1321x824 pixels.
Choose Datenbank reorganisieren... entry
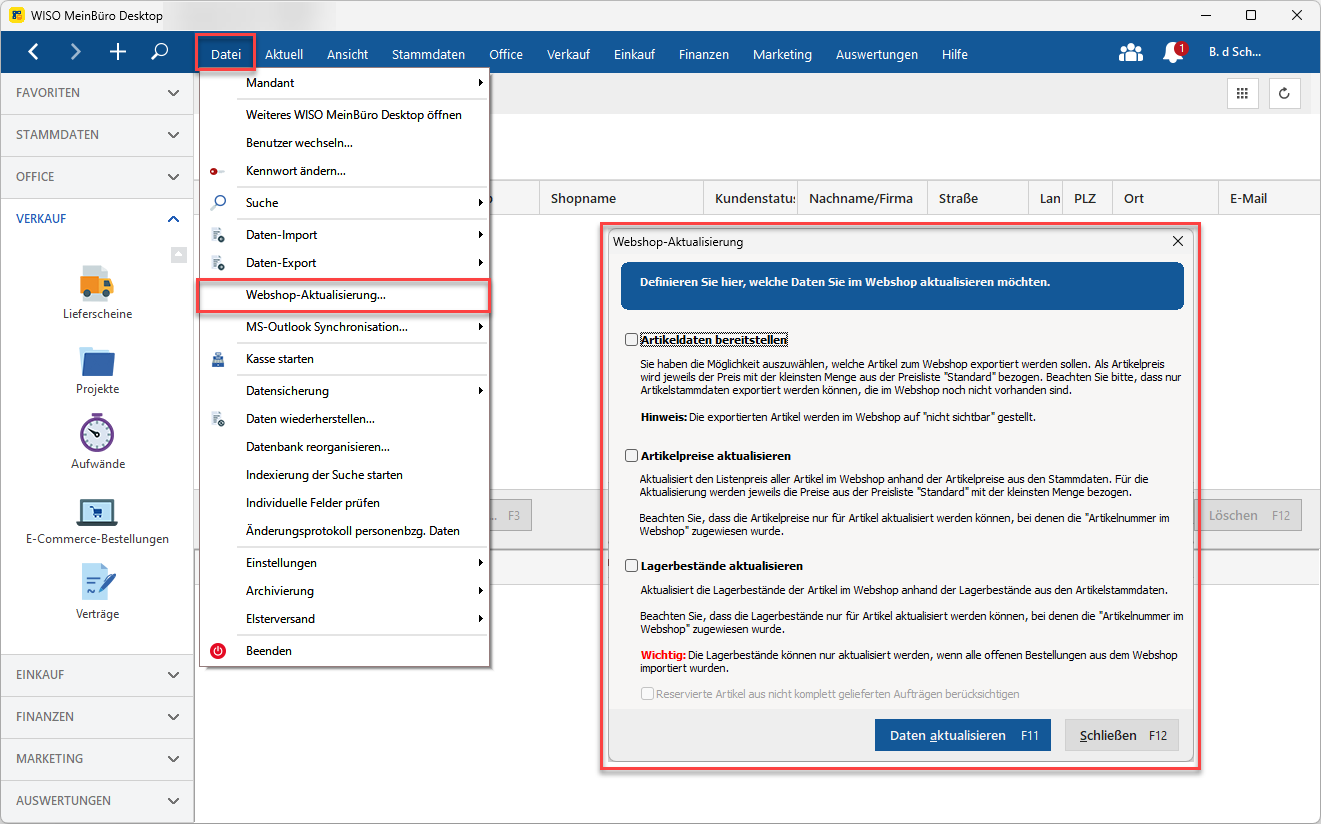tap(344, 447)
